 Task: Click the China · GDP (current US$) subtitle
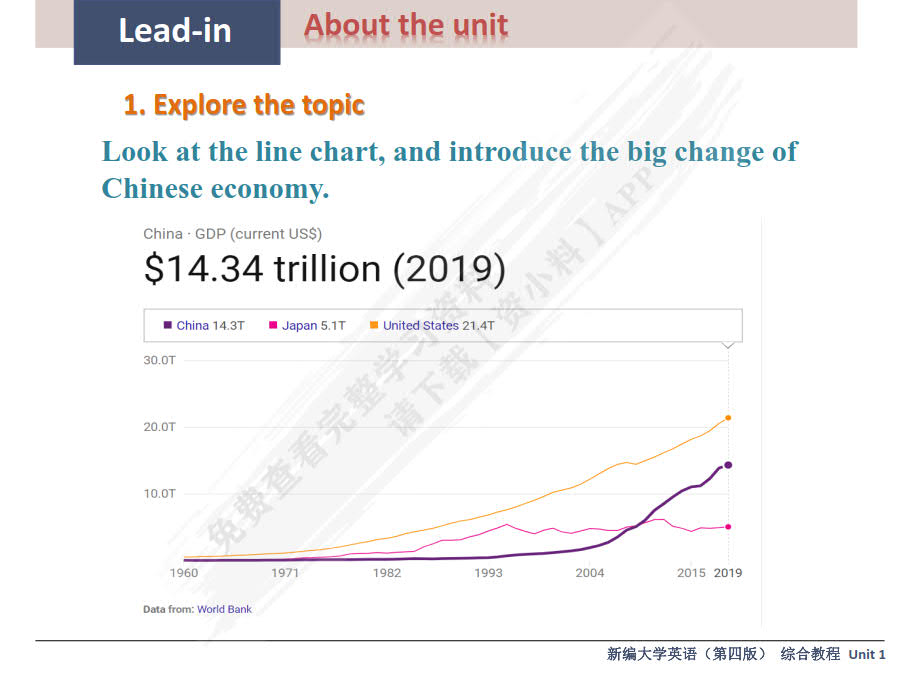pos(232,234)
